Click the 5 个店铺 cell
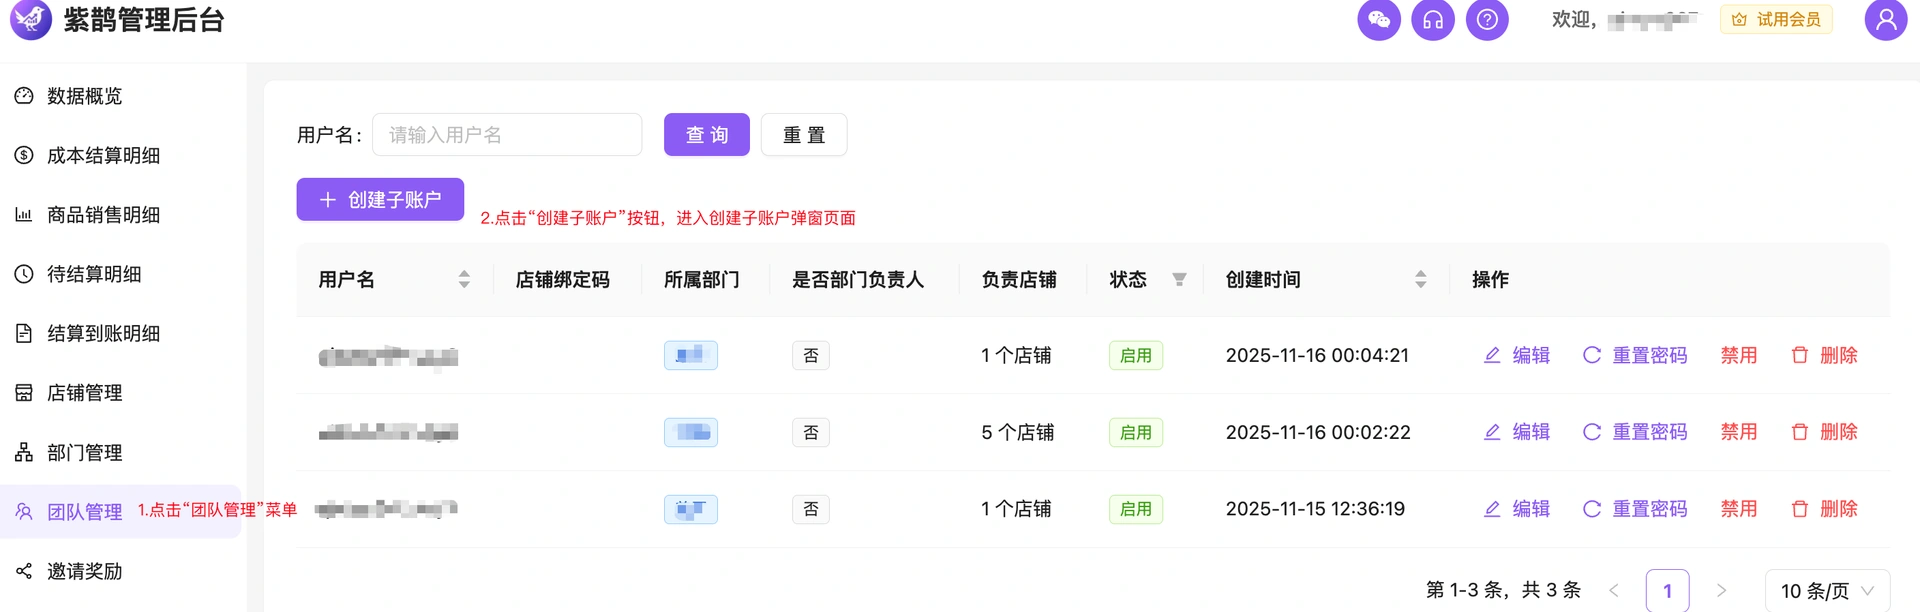The height and width of the screenshot is (612, 1920). coord(1017,432)
